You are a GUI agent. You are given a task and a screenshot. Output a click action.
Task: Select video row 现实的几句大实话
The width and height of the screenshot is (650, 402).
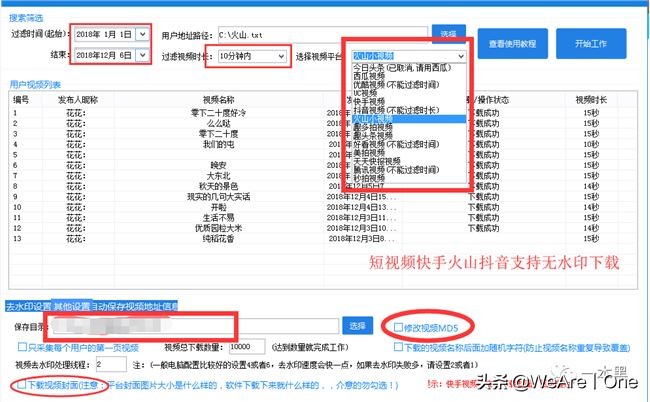pyautogui.click(x=218, y=197)
